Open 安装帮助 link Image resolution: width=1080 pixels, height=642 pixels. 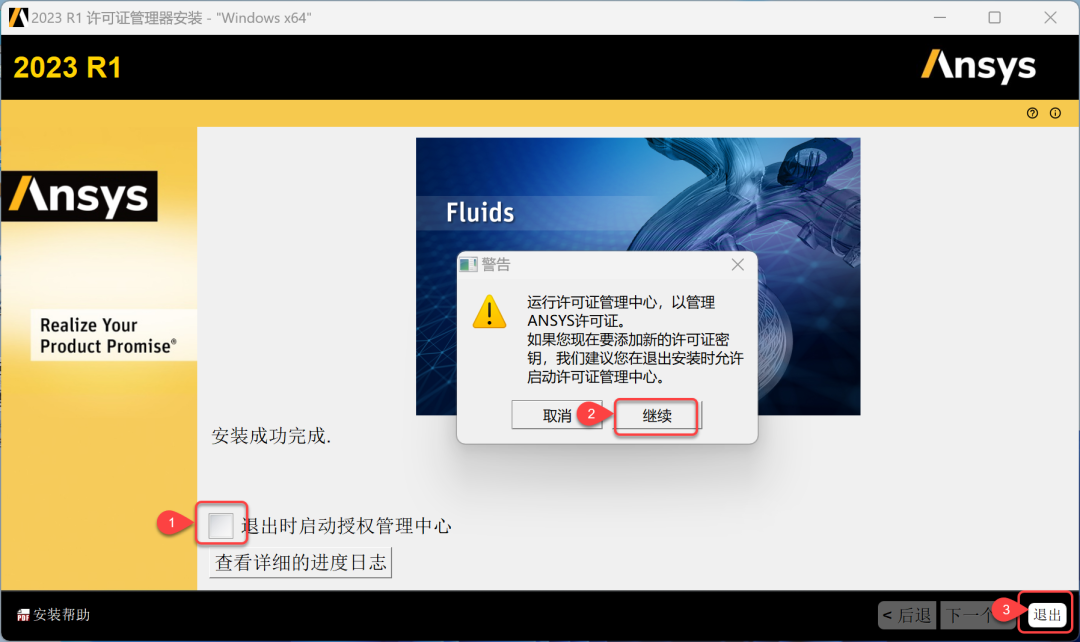[x=61, y=614]
